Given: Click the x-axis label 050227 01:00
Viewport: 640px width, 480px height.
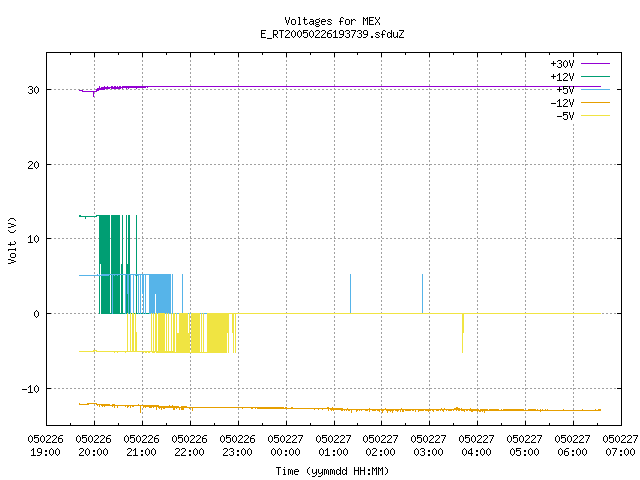Looking at the screenshot, I should (333, 446).
